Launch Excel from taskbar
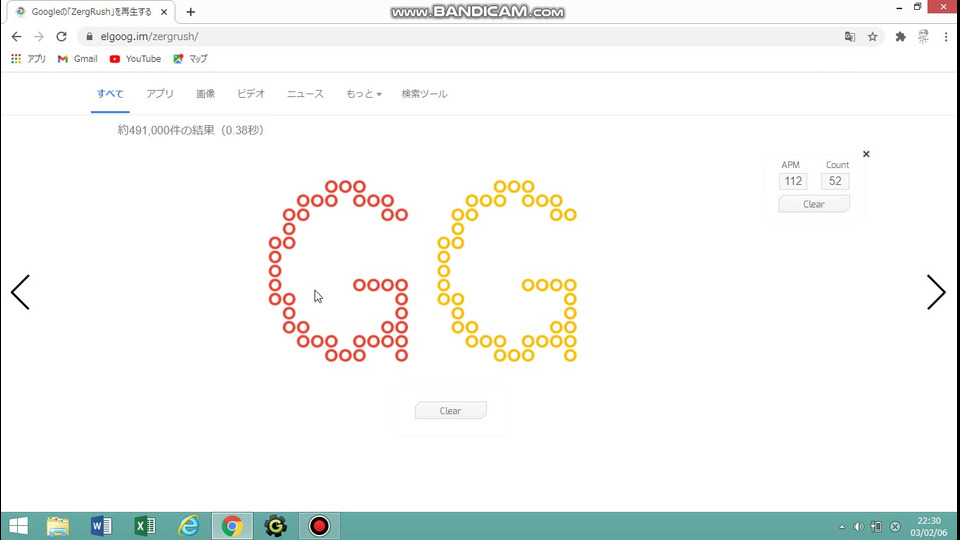 coord(145,526)
